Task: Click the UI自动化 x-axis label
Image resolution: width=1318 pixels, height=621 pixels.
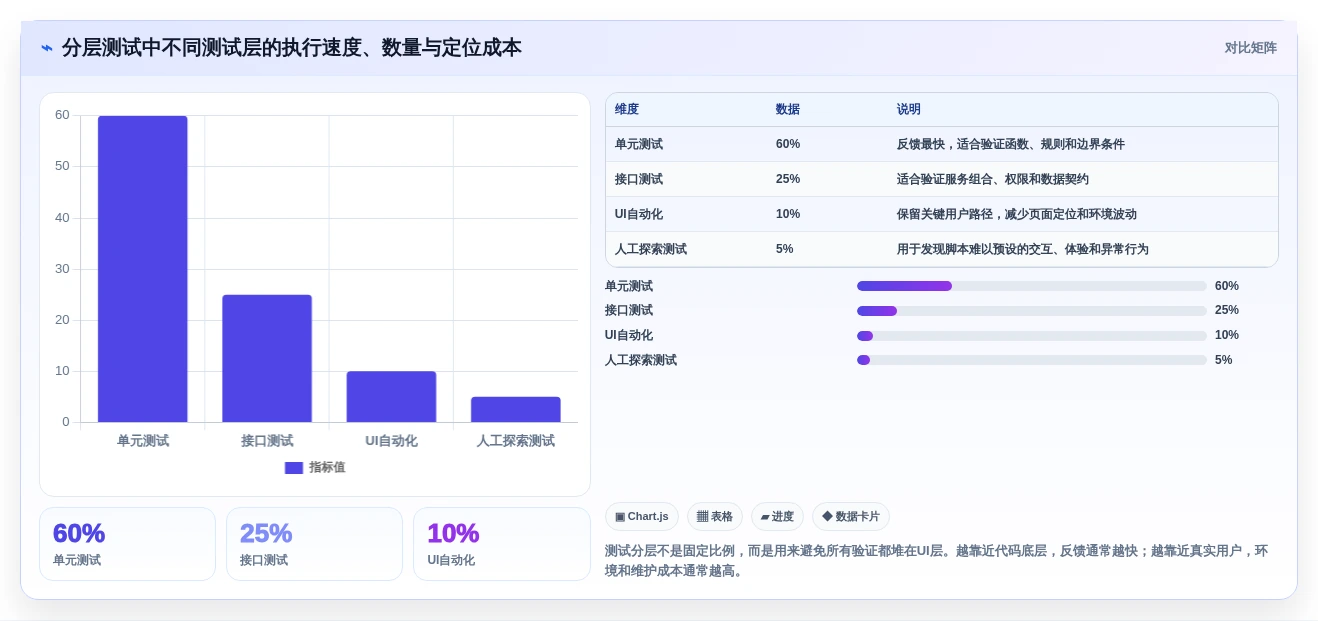Action: point(391,440)
